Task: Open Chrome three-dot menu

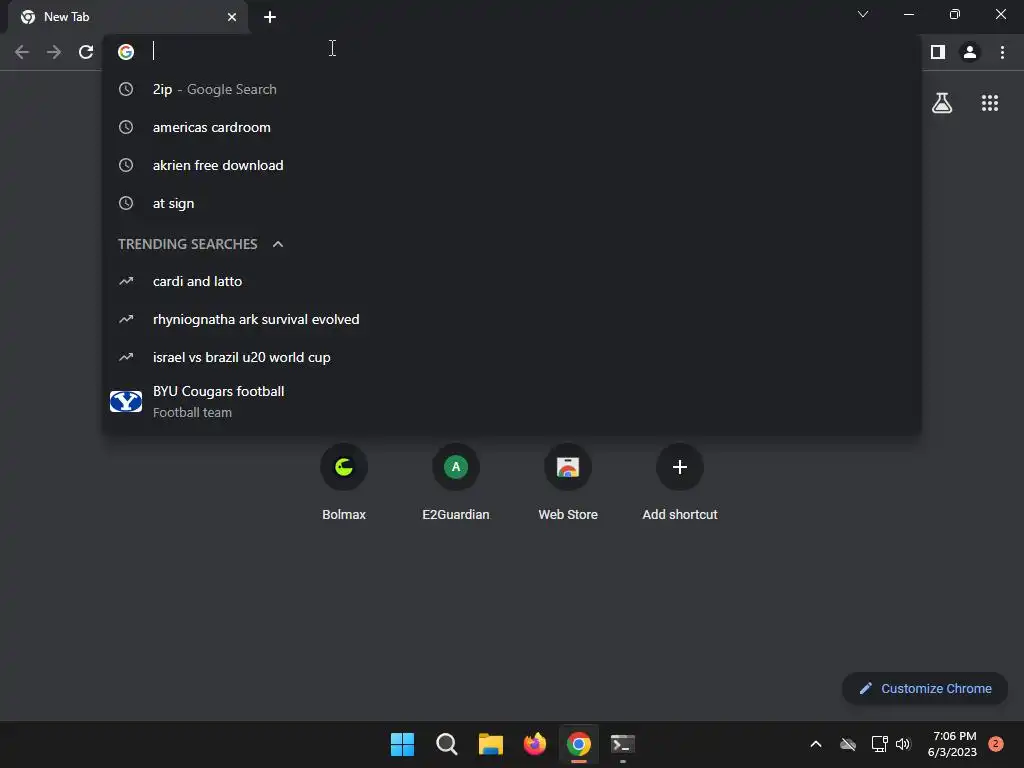Action: (x=1002, y=52)
